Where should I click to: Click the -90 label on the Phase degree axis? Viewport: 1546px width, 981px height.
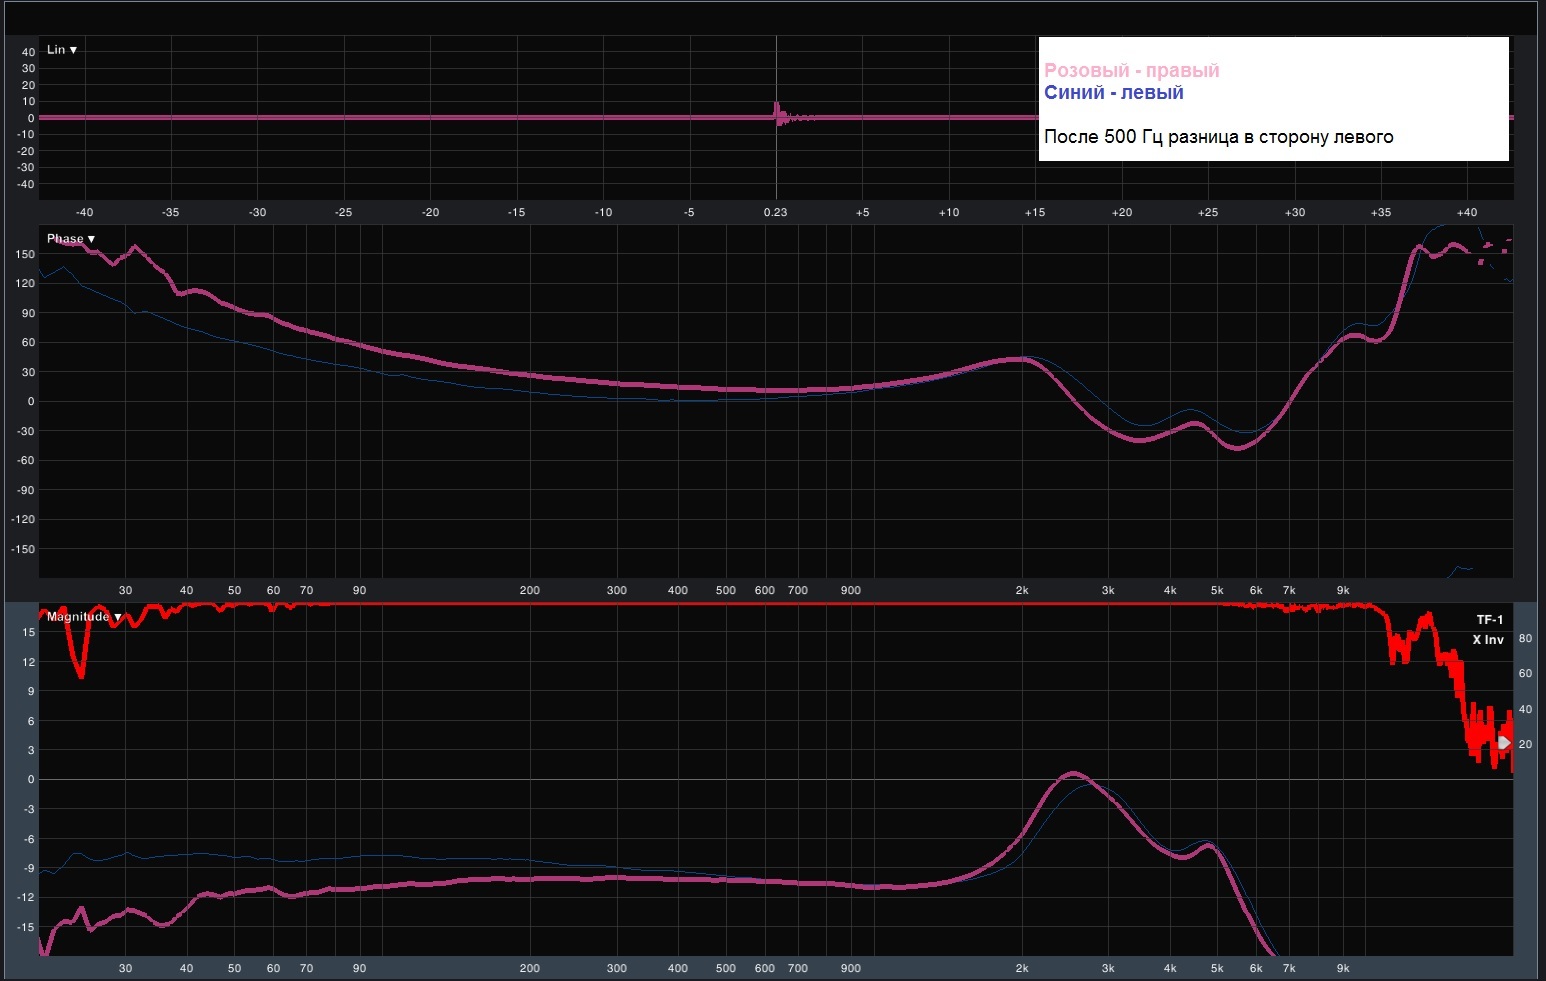[x=26, y=490]
